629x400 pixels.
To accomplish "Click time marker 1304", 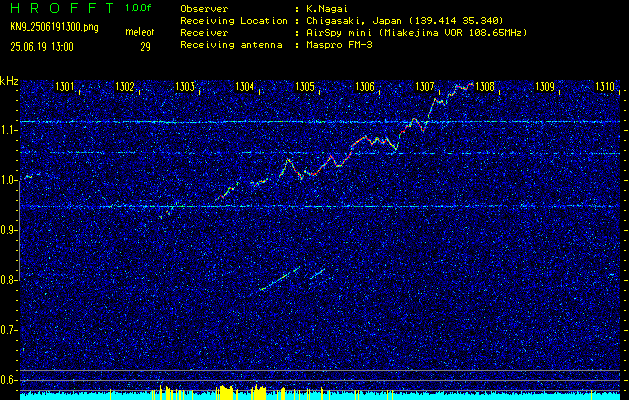I will coord(245,86).
